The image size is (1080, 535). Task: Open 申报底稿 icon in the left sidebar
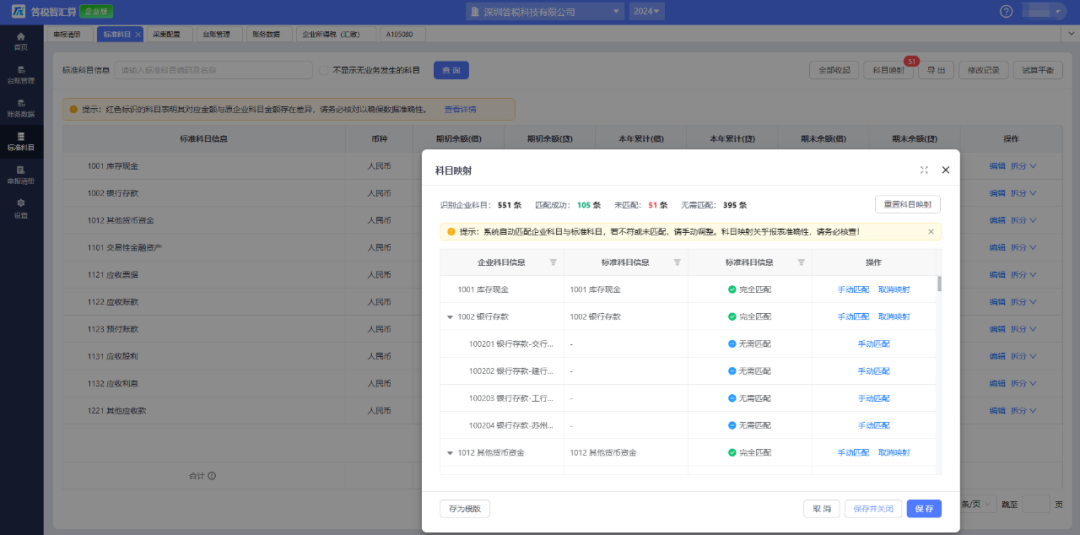click(x=21, y=169)
